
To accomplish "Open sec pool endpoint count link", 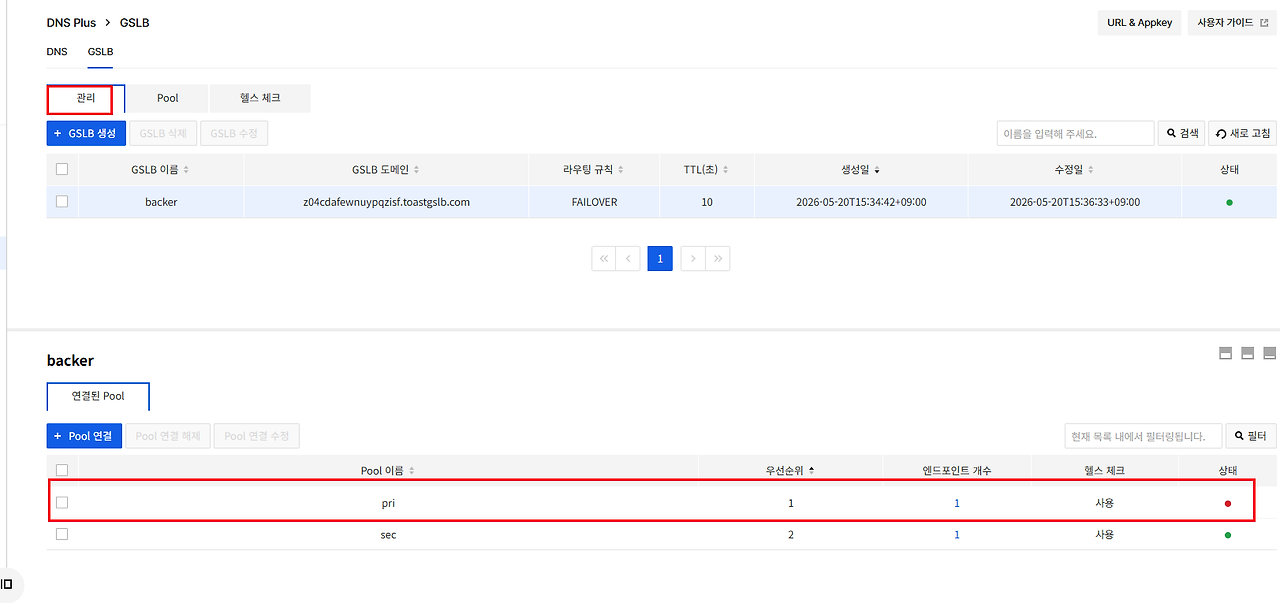I will point(957,535).
